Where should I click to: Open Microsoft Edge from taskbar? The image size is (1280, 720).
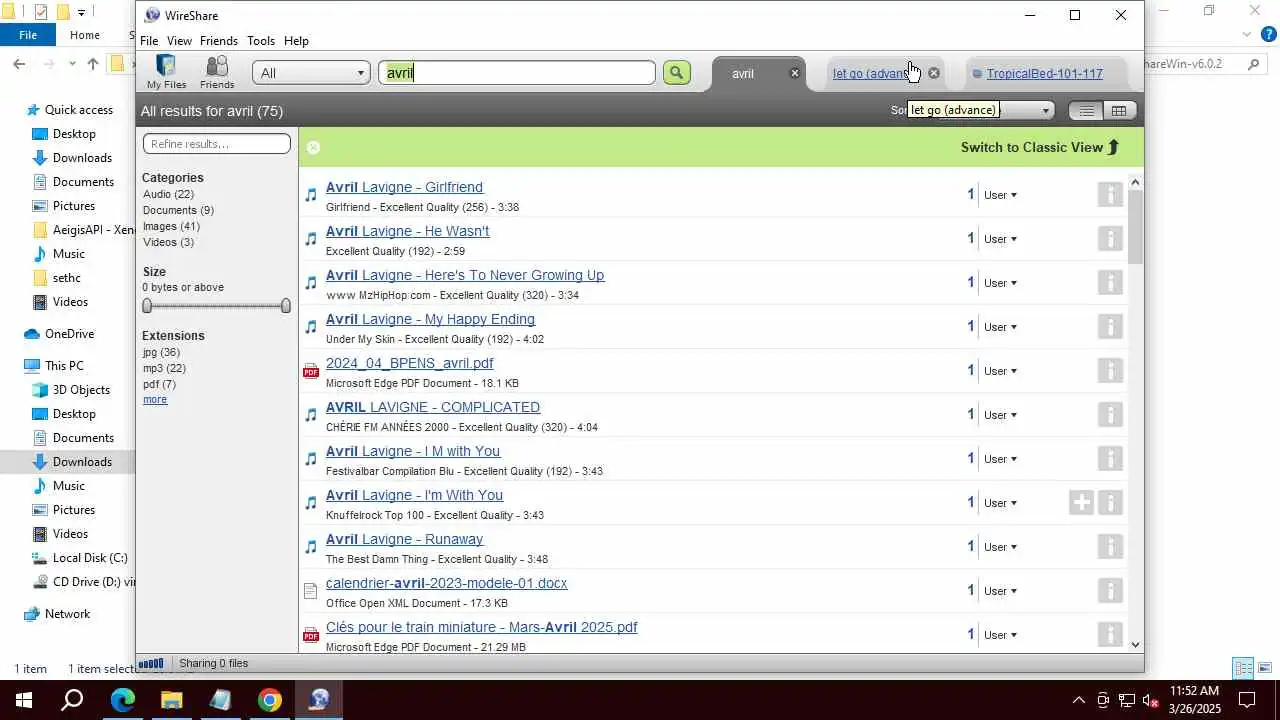pos(122,700)
